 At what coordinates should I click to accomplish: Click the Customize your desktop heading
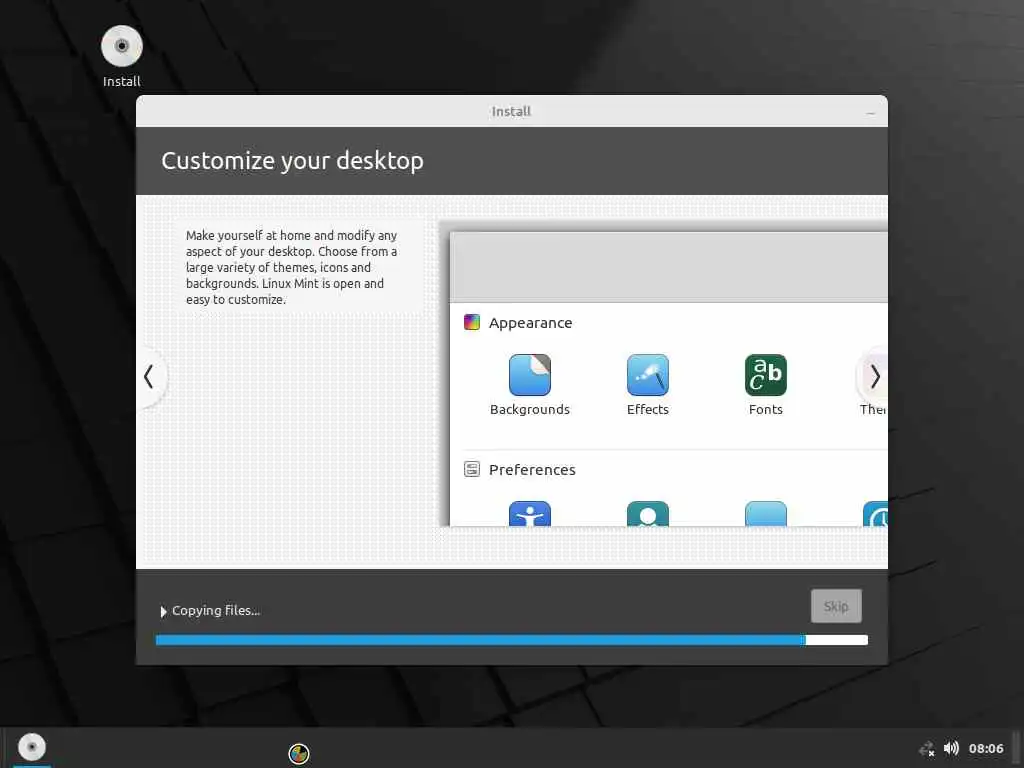tap(292, 161)
